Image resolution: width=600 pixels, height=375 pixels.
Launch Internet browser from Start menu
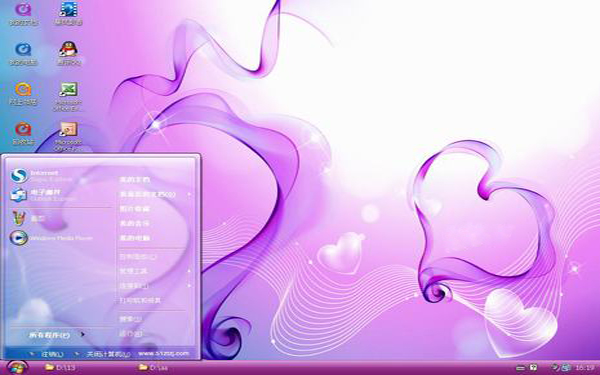click(x=41, y=176)
